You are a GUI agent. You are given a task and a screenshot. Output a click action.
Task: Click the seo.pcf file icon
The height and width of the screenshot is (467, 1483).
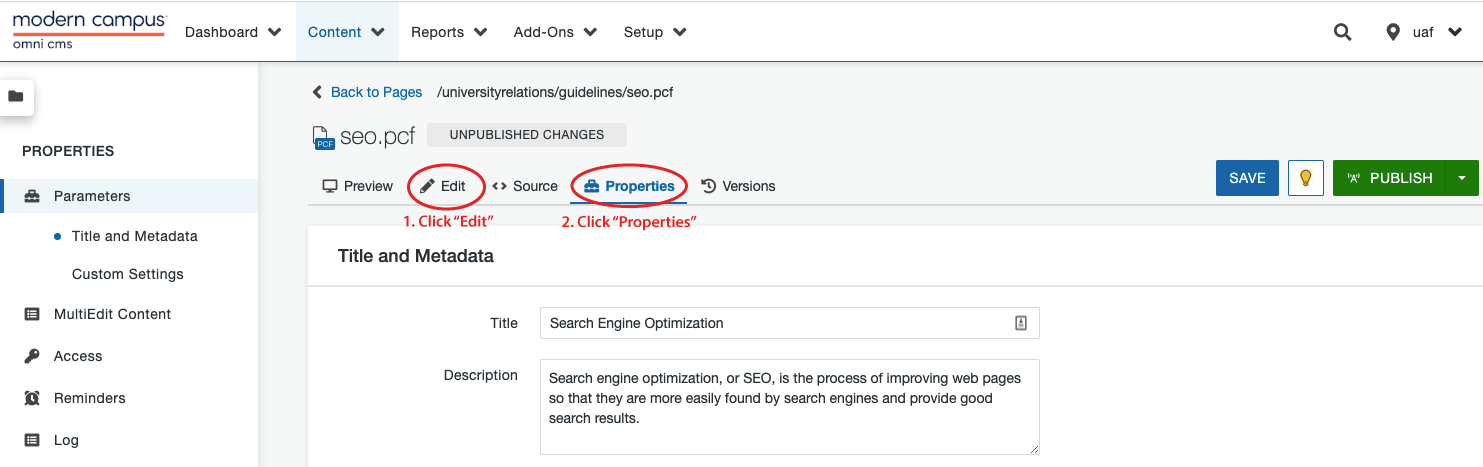tap(322, 138)
